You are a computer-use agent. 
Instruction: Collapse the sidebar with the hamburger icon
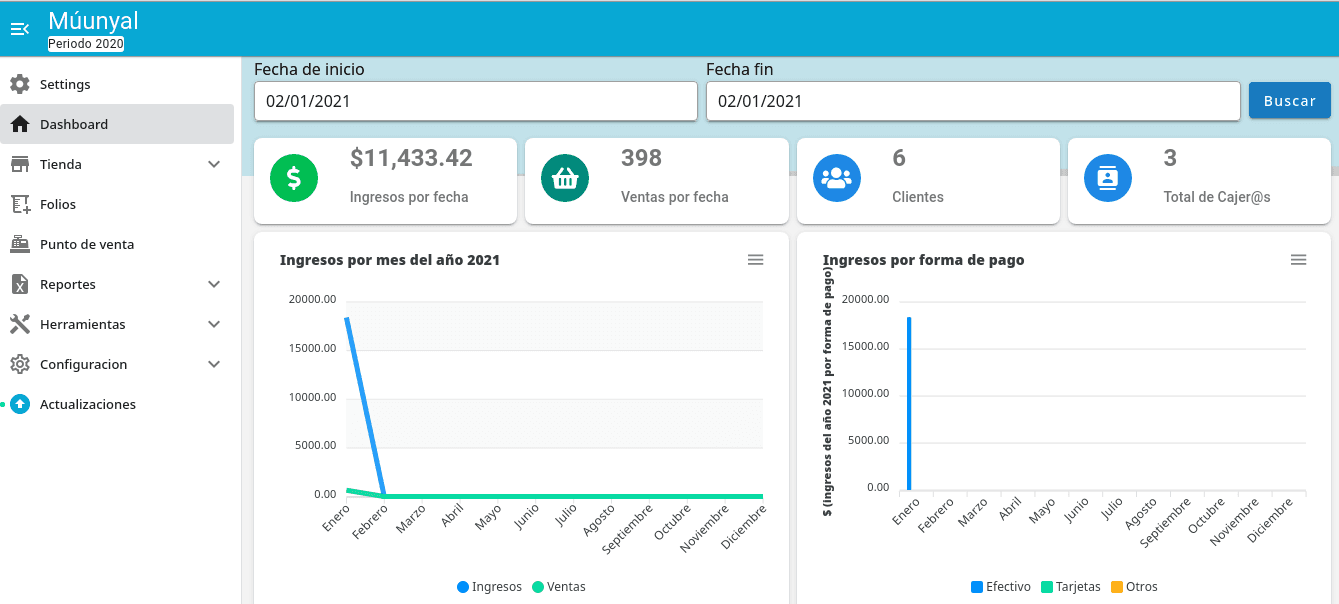tap(19, 29)
